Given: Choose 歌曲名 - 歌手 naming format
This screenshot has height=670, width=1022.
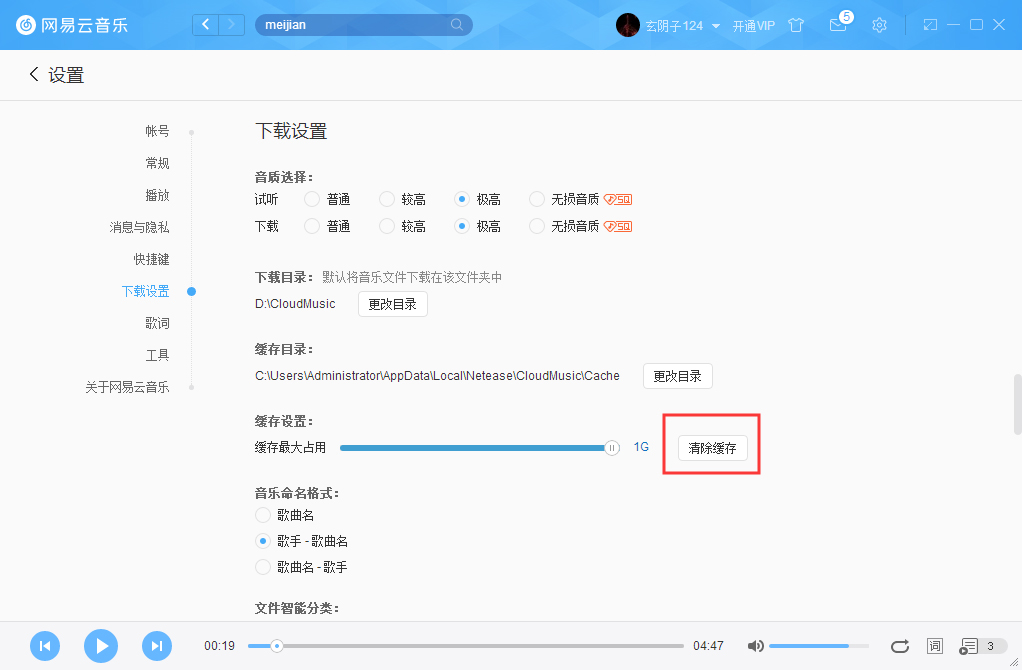Looking at the screenshot, I should point(261,566).
